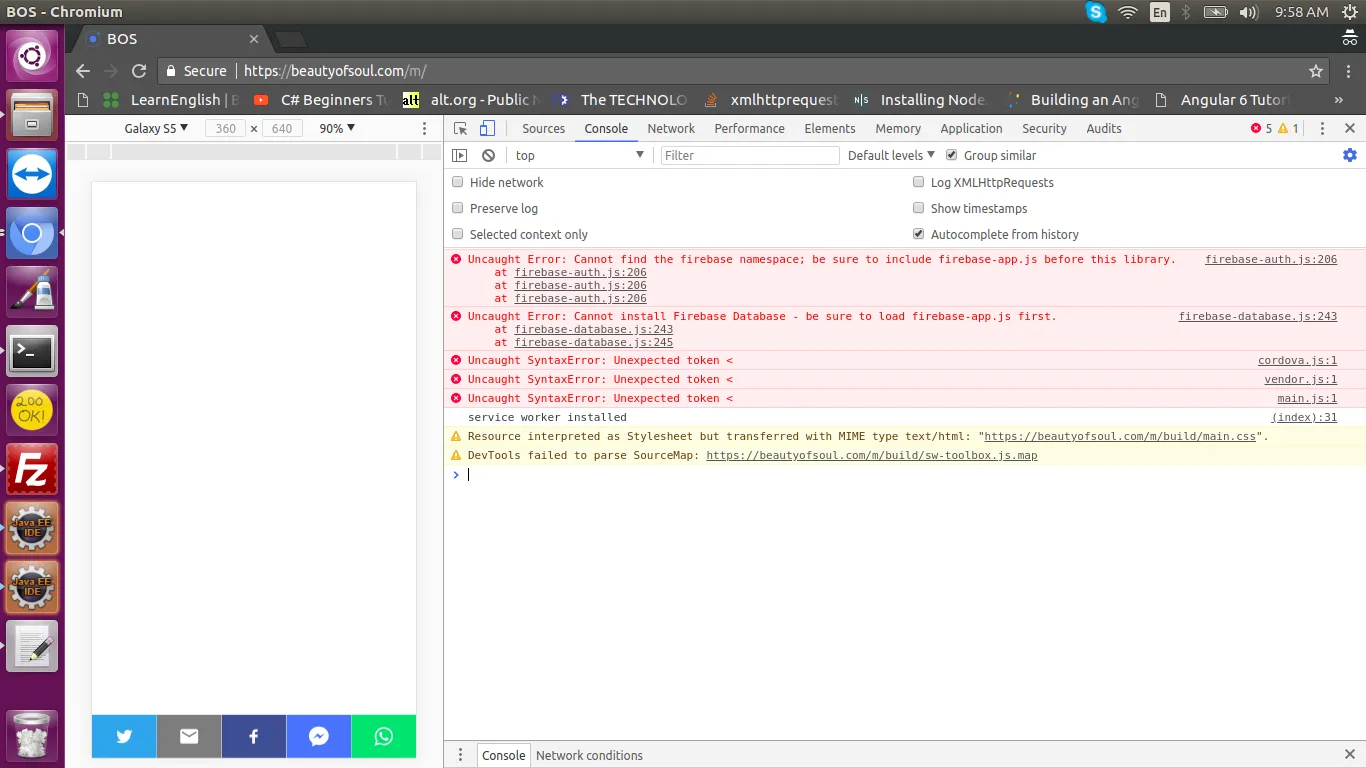Open the firebase-database.js:245 stack trace link
The width and height of the screenshot is (1366, 768).
click(594, 342)
